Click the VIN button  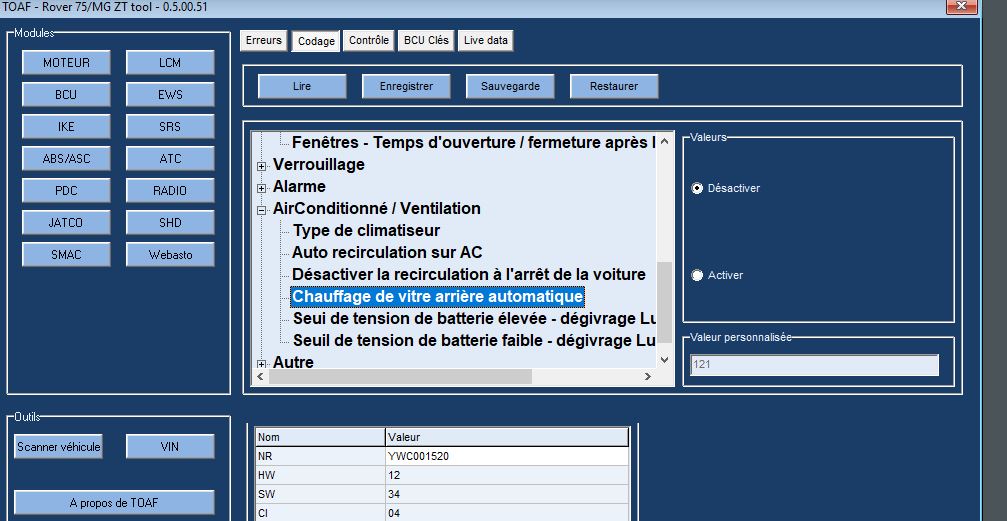(170, 446)
